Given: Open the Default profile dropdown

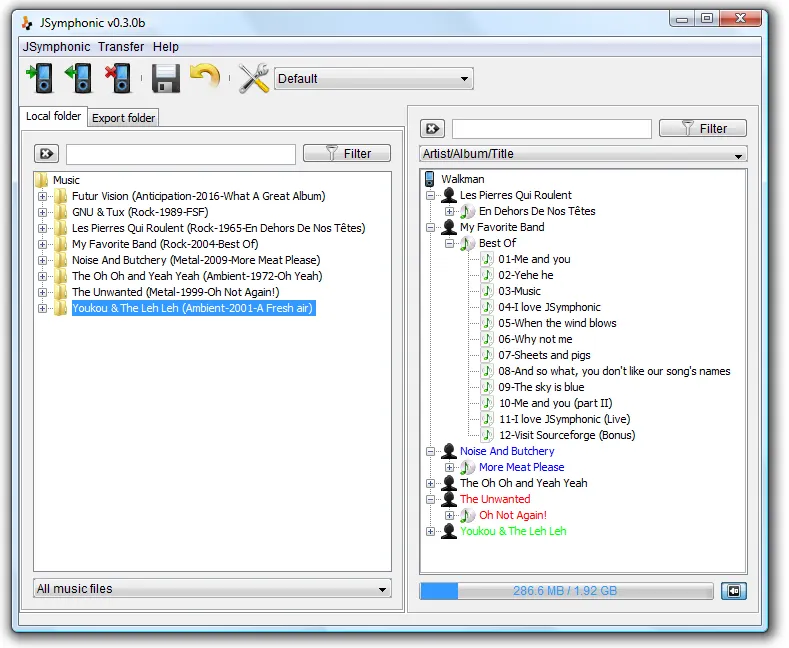Looking at the screenshot, I should [373, 78].
